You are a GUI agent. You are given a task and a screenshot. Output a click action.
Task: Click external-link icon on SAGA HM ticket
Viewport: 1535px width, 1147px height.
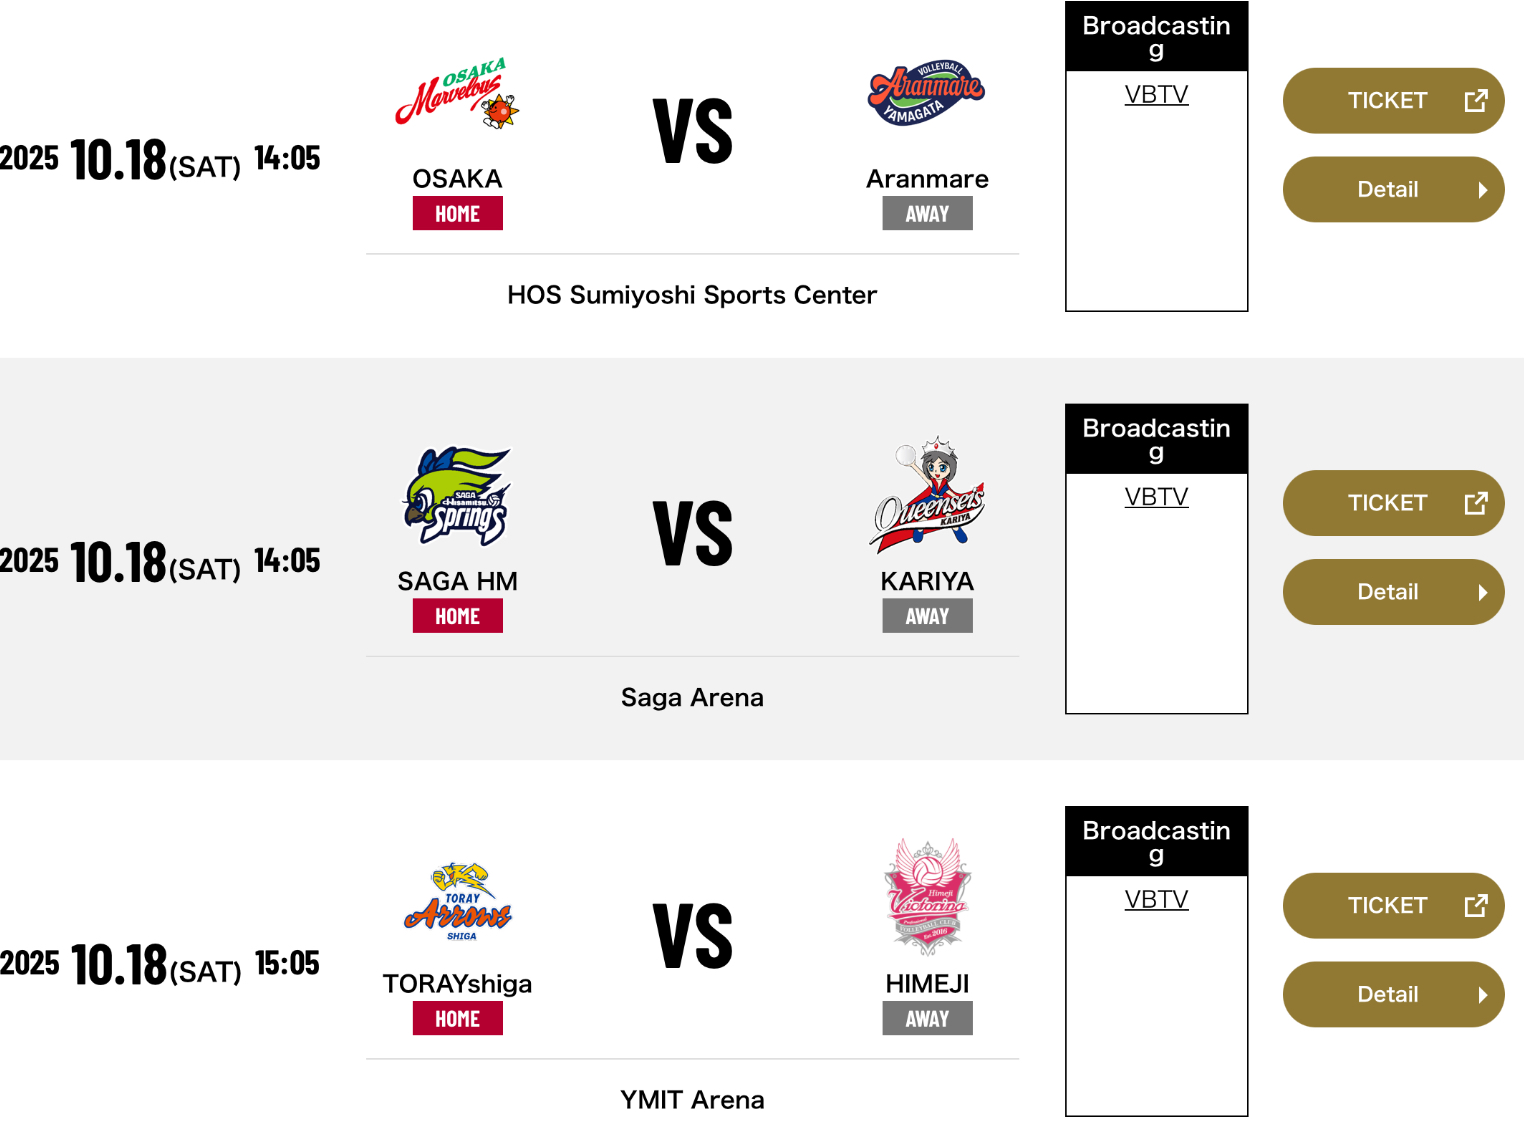[1476, 503]
